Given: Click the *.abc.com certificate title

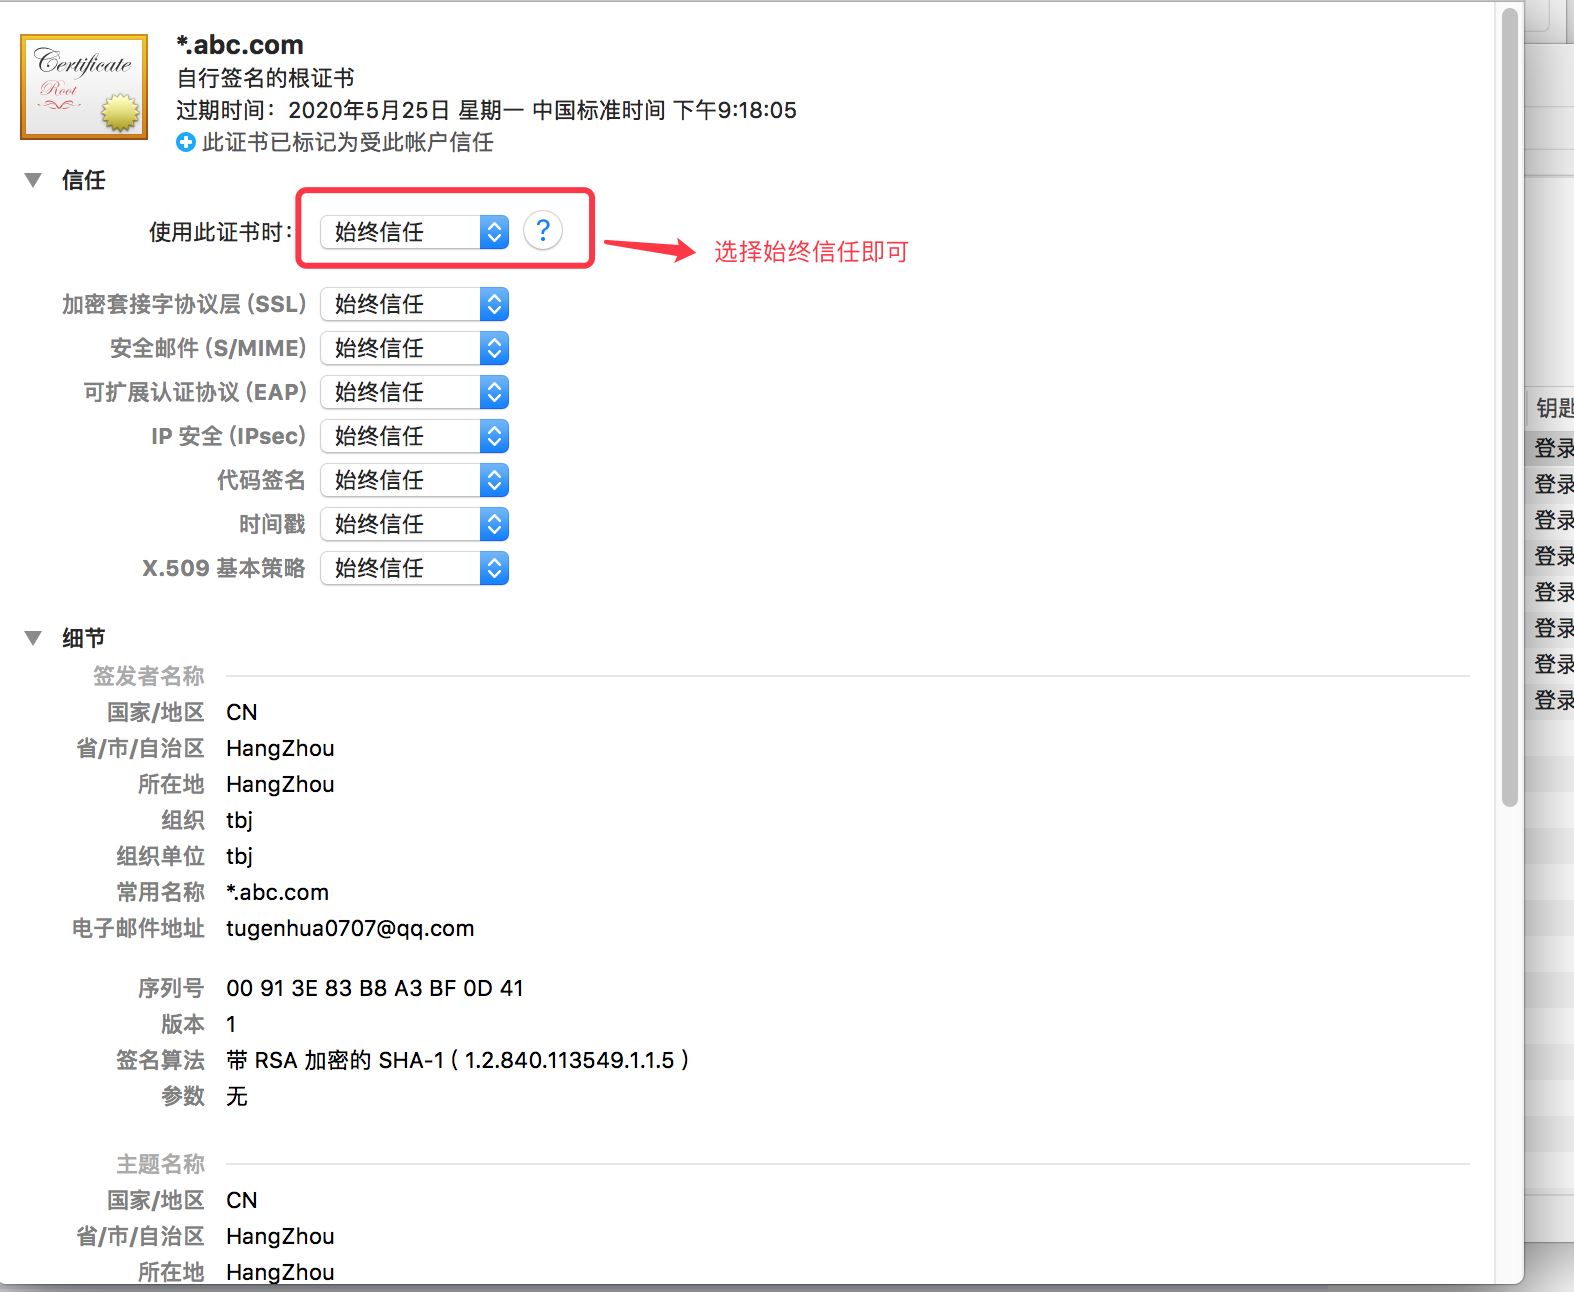Looking at the screenshot, I should (240, 45).
